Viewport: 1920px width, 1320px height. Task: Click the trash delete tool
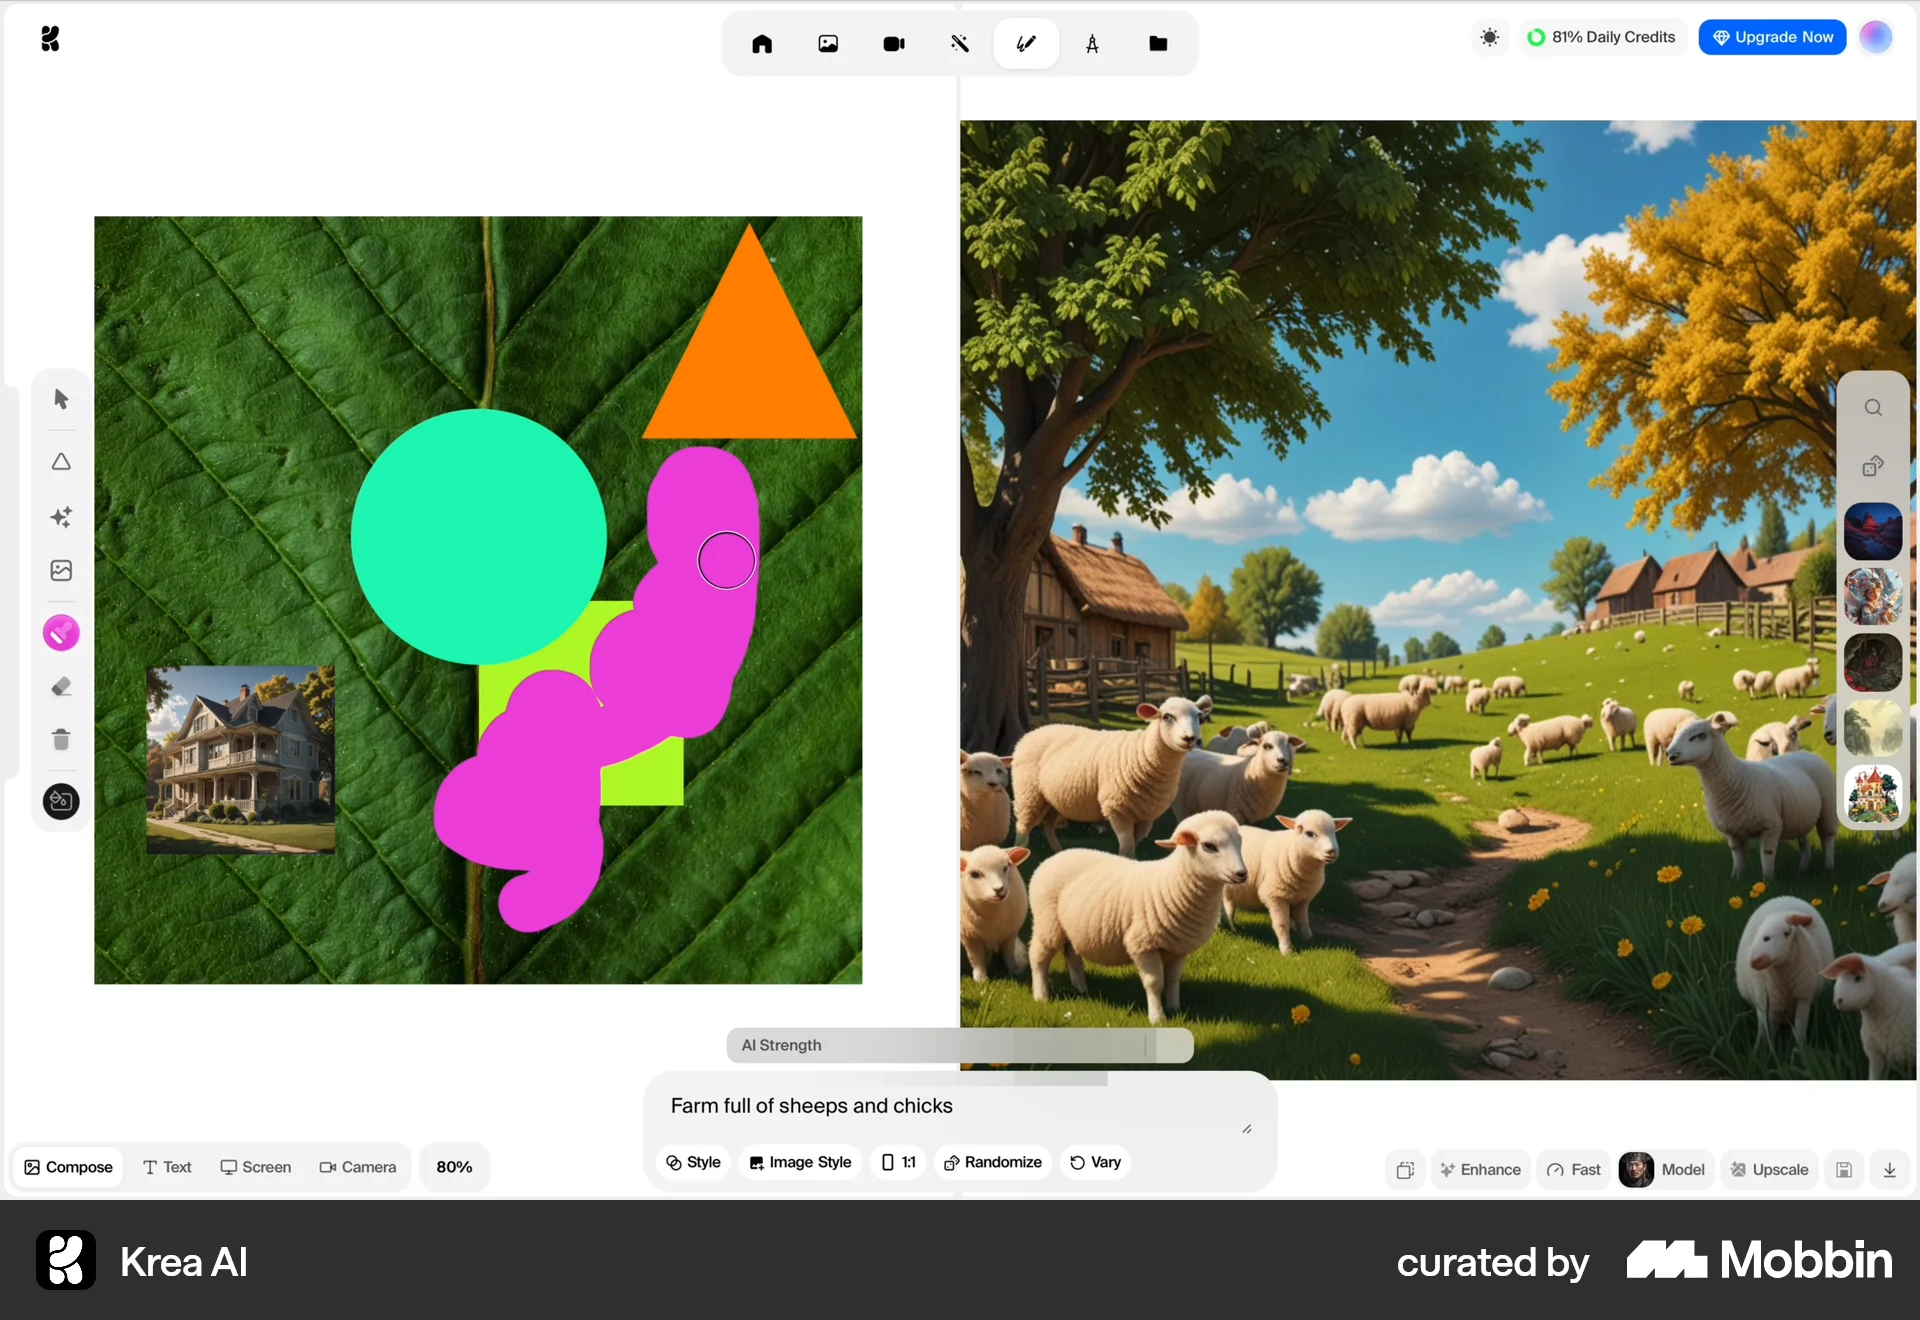(x=61, y=740)
